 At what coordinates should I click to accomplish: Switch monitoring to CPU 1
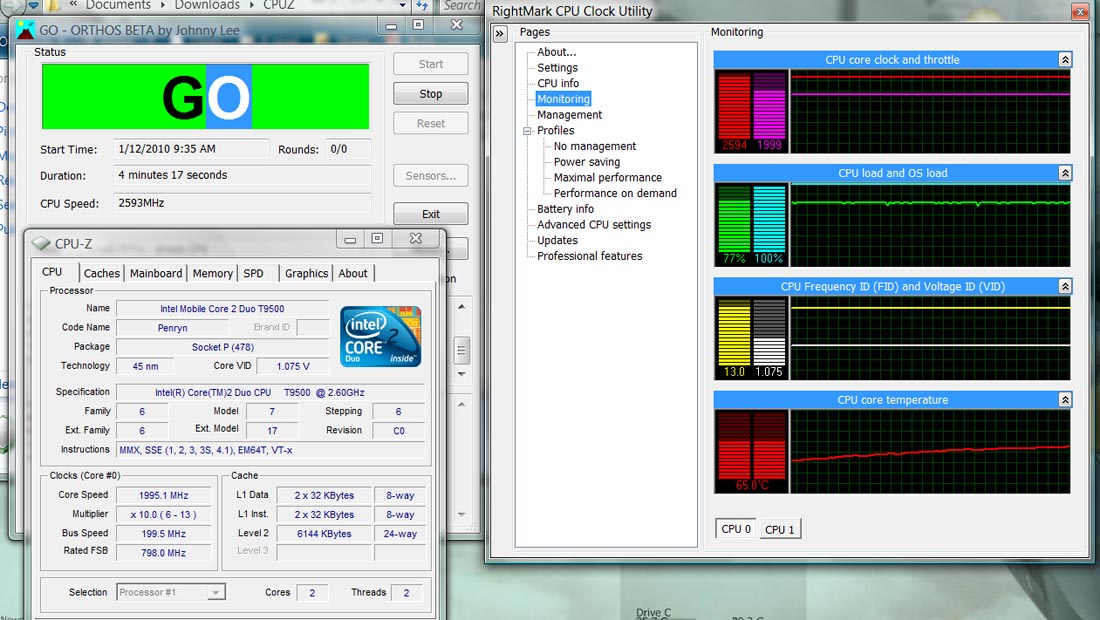(x=779, y=530)
